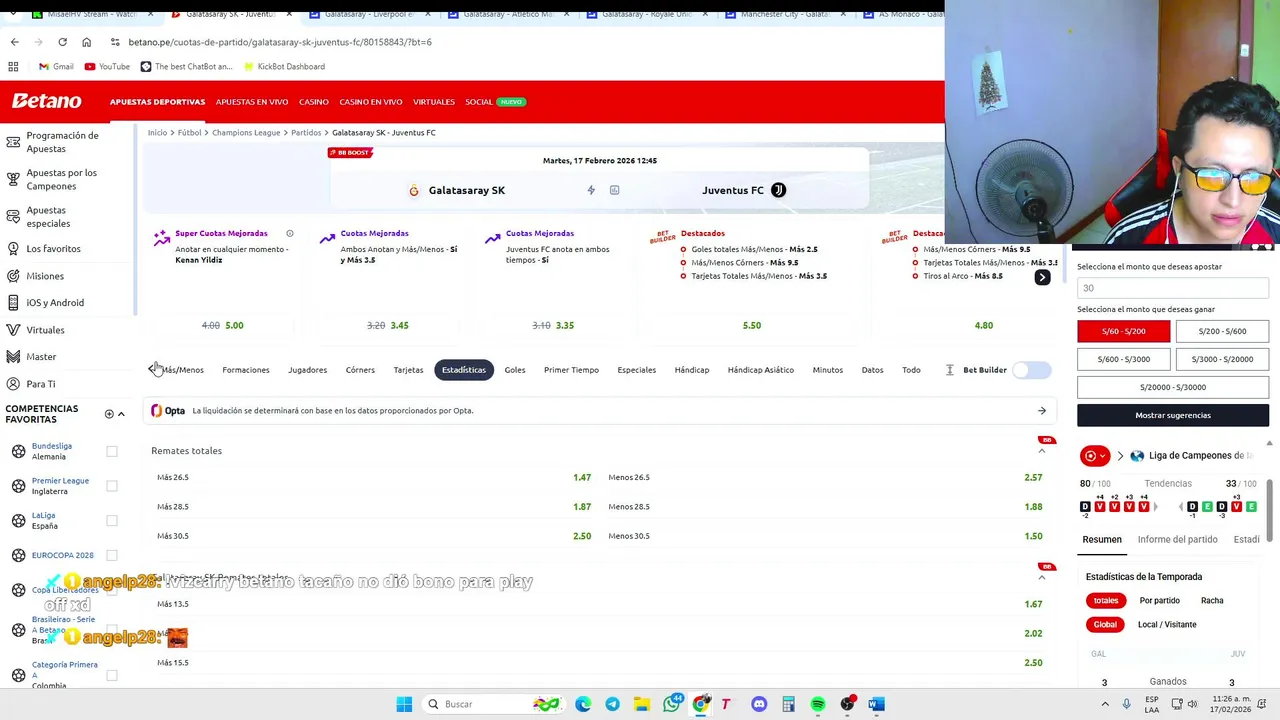Open the Opta info arrow

1041,411
